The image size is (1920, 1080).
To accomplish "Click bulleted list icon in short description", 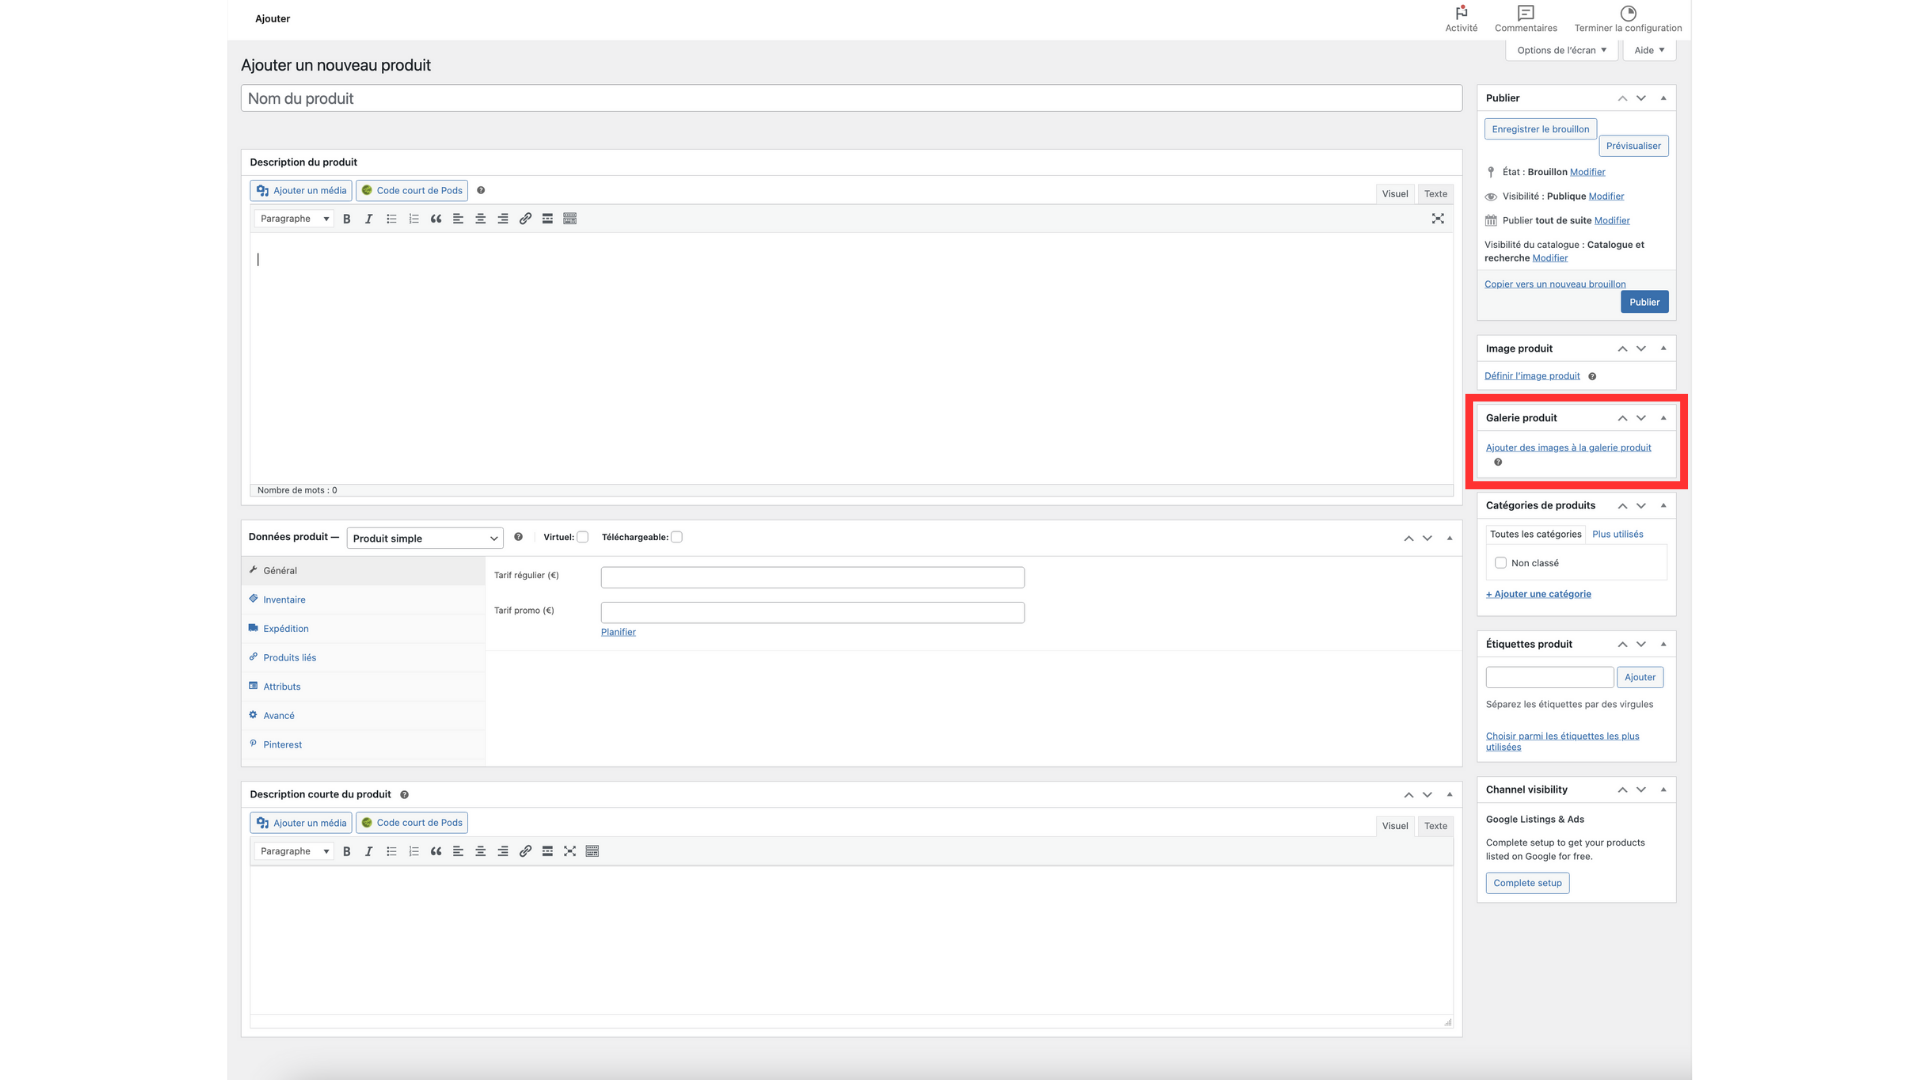I will [391, 852].
